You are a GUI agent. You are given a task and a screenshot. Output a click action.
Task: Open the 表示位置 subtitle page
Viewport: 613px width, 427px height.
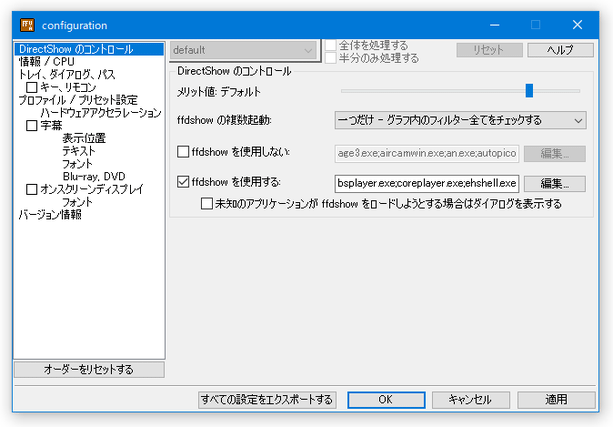pyautogui.click(x=84, y=138)
